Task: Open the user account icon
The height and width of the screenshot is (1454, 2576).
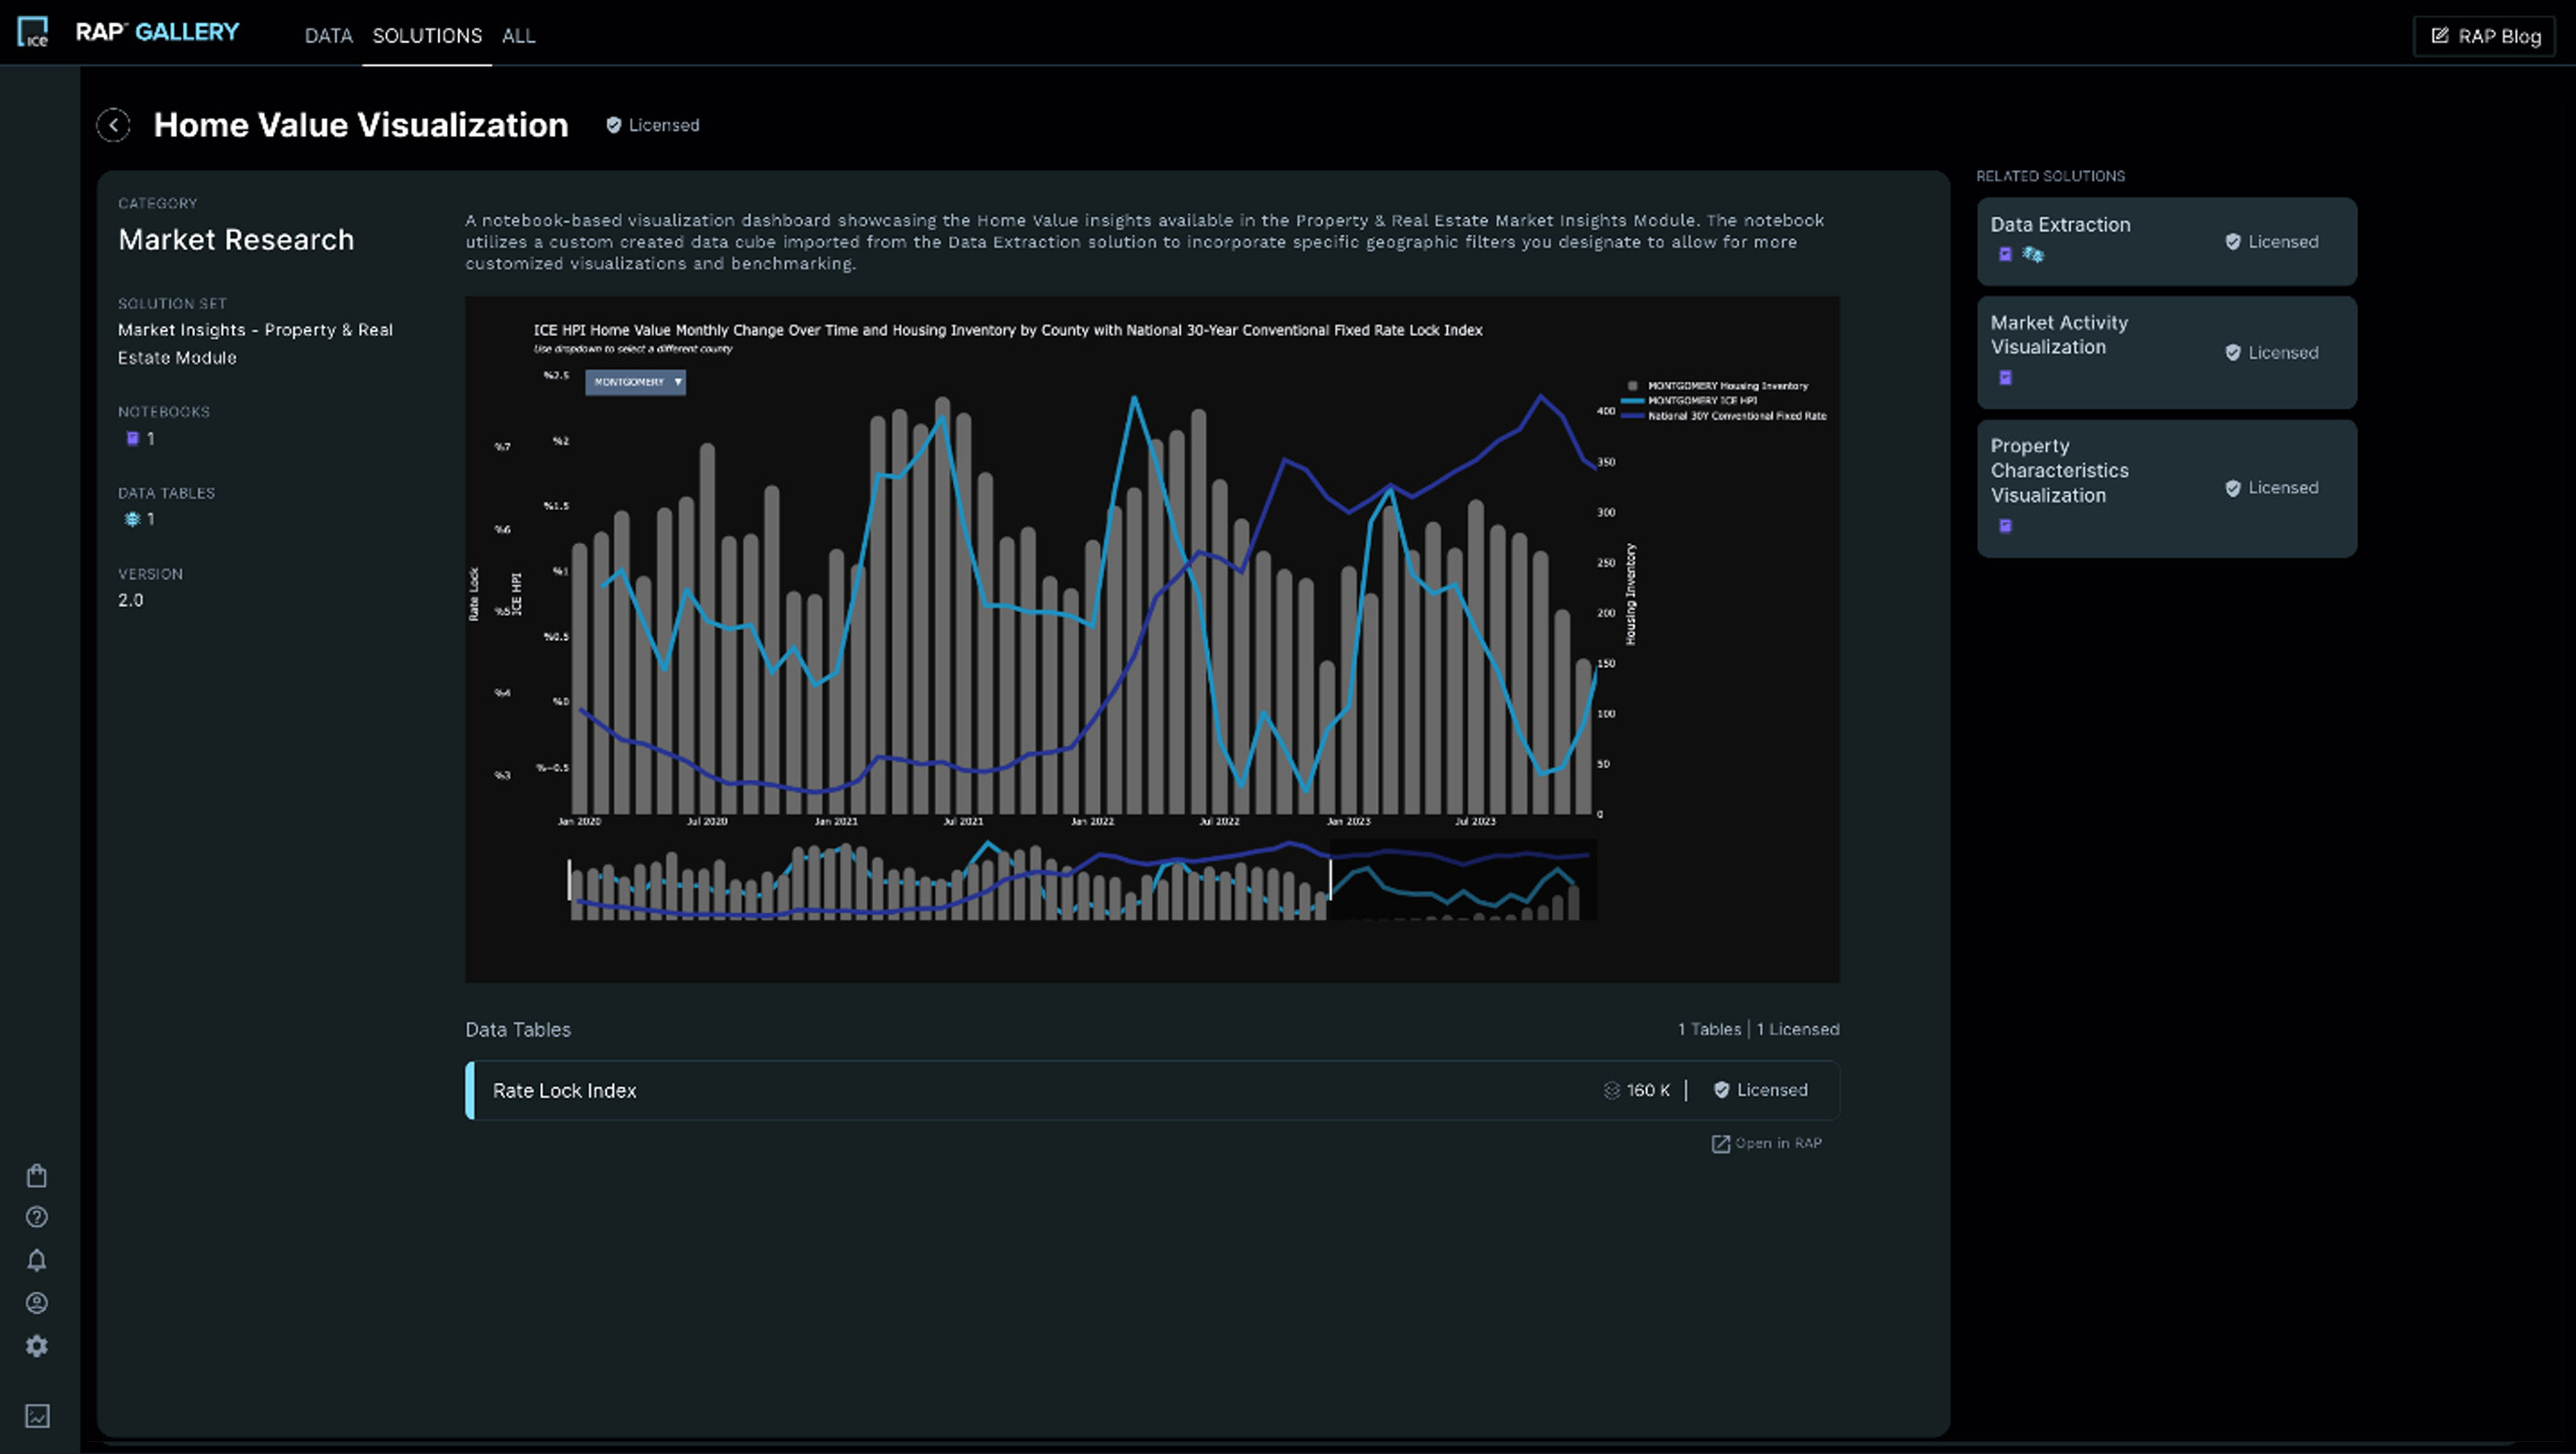Action: (x=37, y=1303)
